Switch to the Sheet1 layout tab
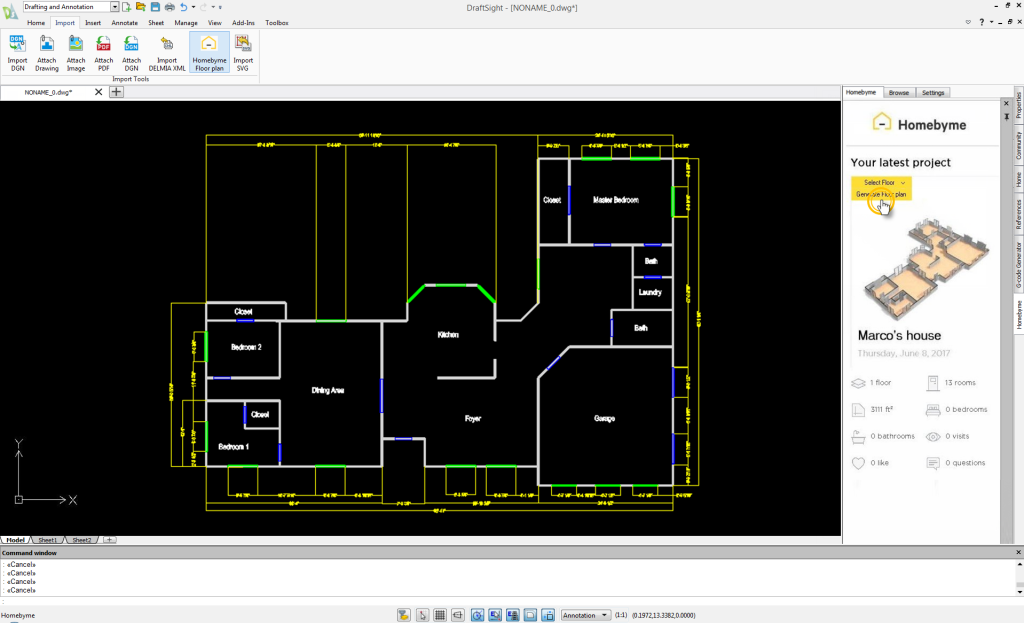This screenshot has width=1024, height=623. pyautogui.click(x=49, y=540)
